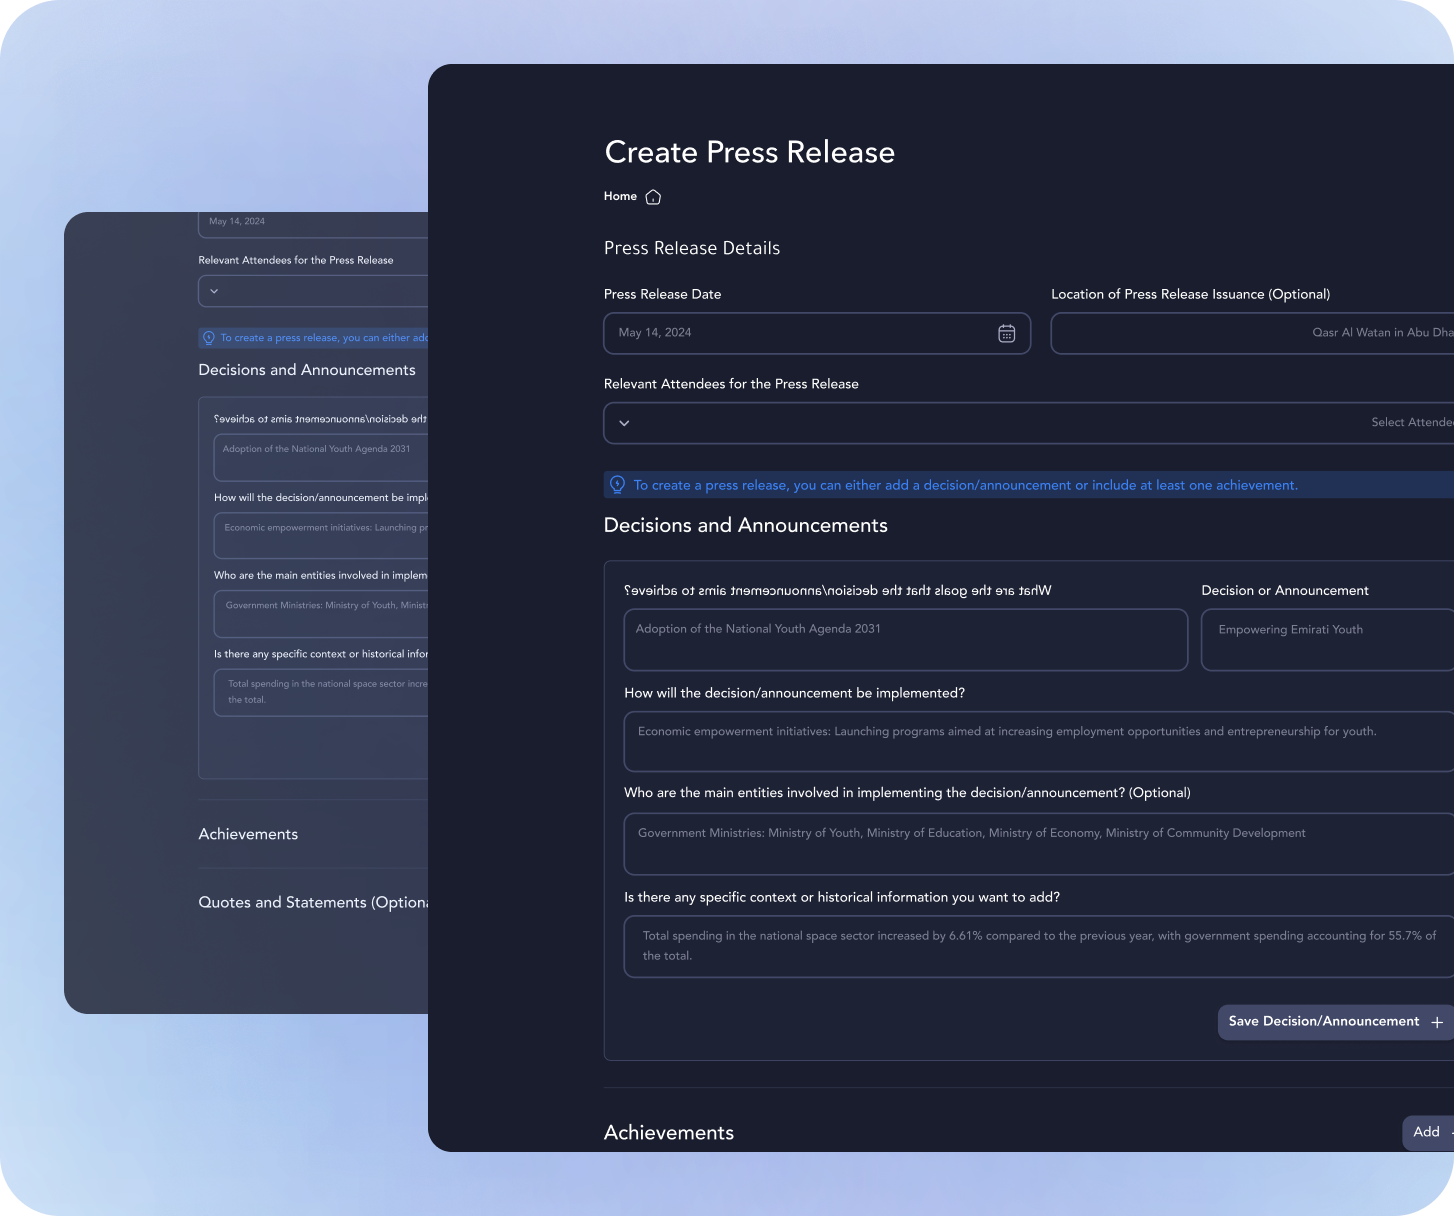Screen dimensions: 1454x1216
Task: Click the Press Release Date field in the front panel
Action: 800,333
